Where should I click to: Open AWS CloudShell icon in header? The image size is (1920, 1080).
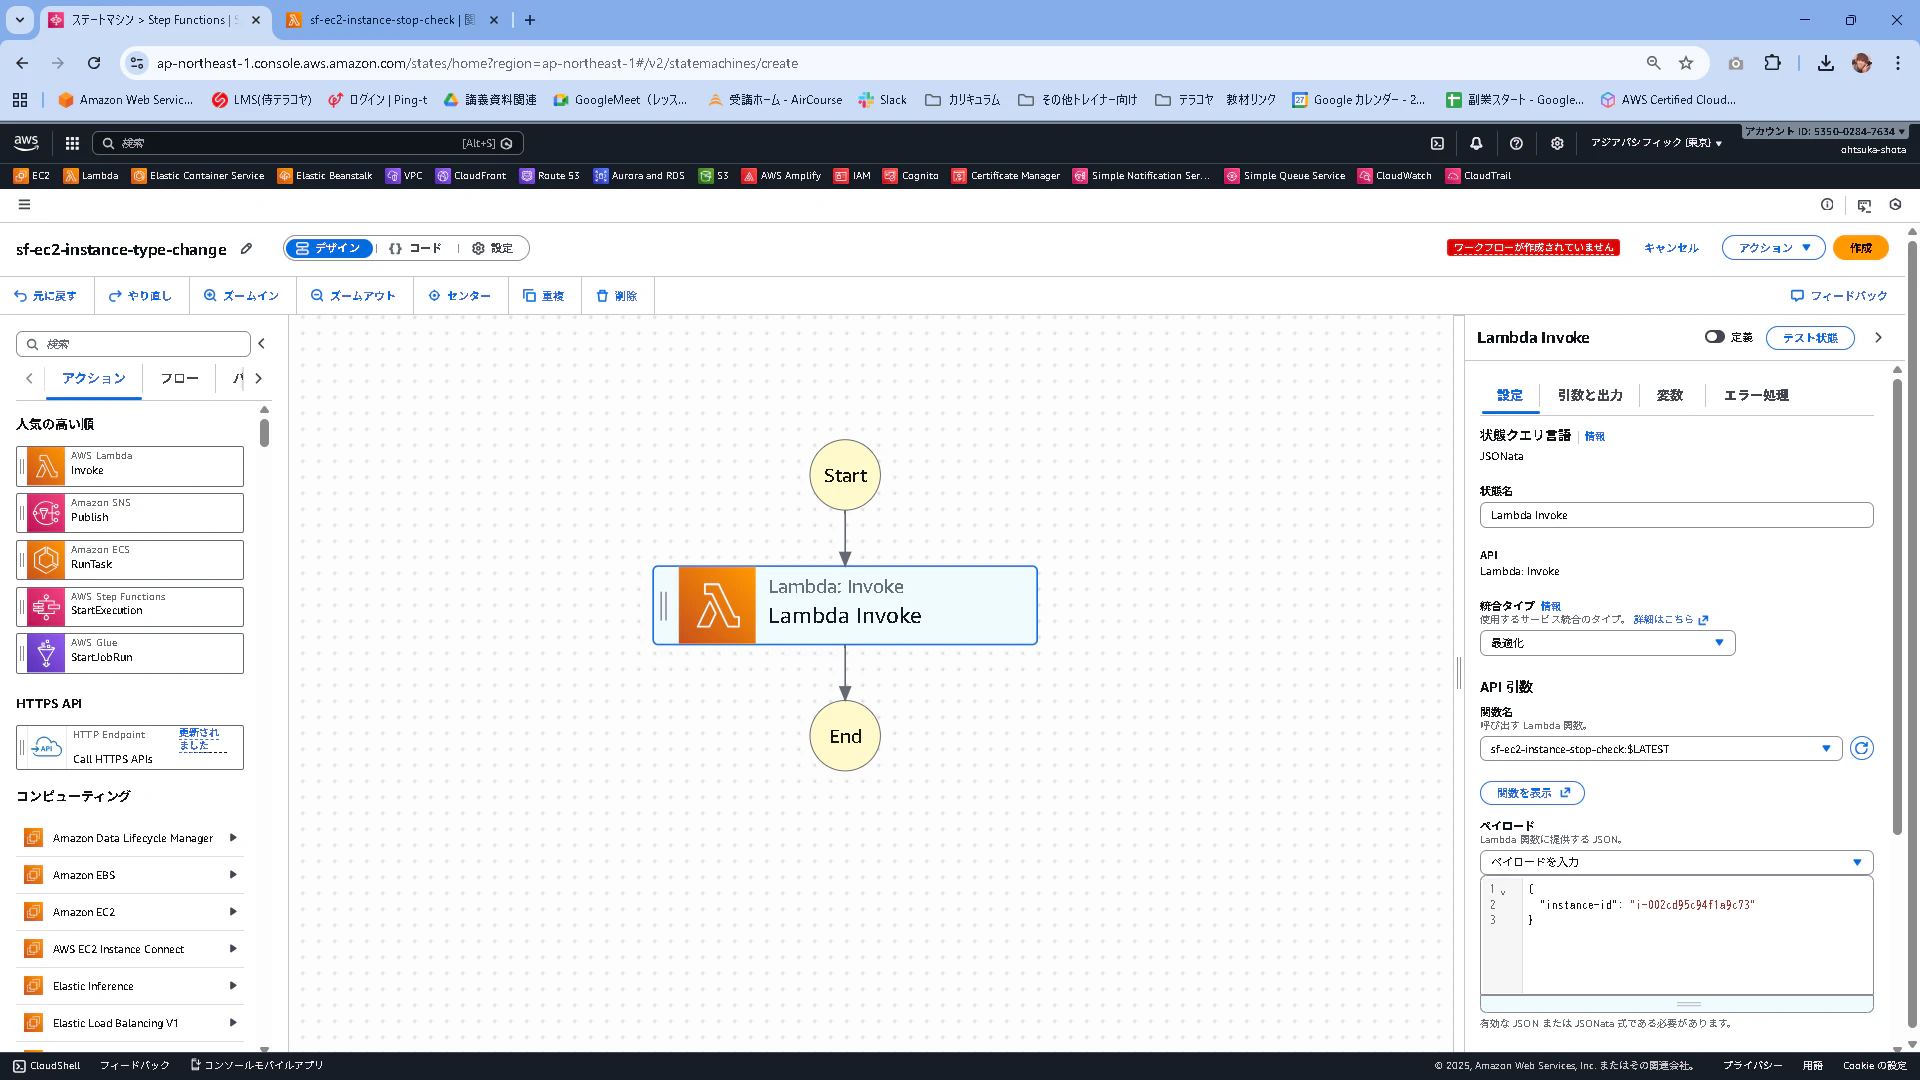click(x=1437, y=143)
